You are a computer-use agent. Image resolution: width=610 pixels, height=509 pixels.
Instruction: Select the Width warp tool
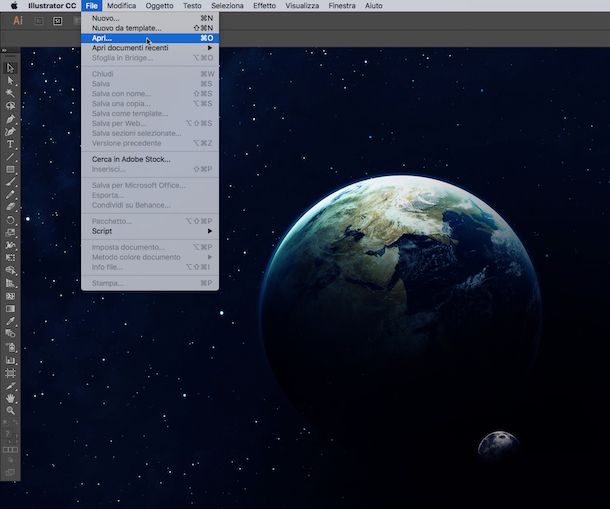tap(10, 245)
